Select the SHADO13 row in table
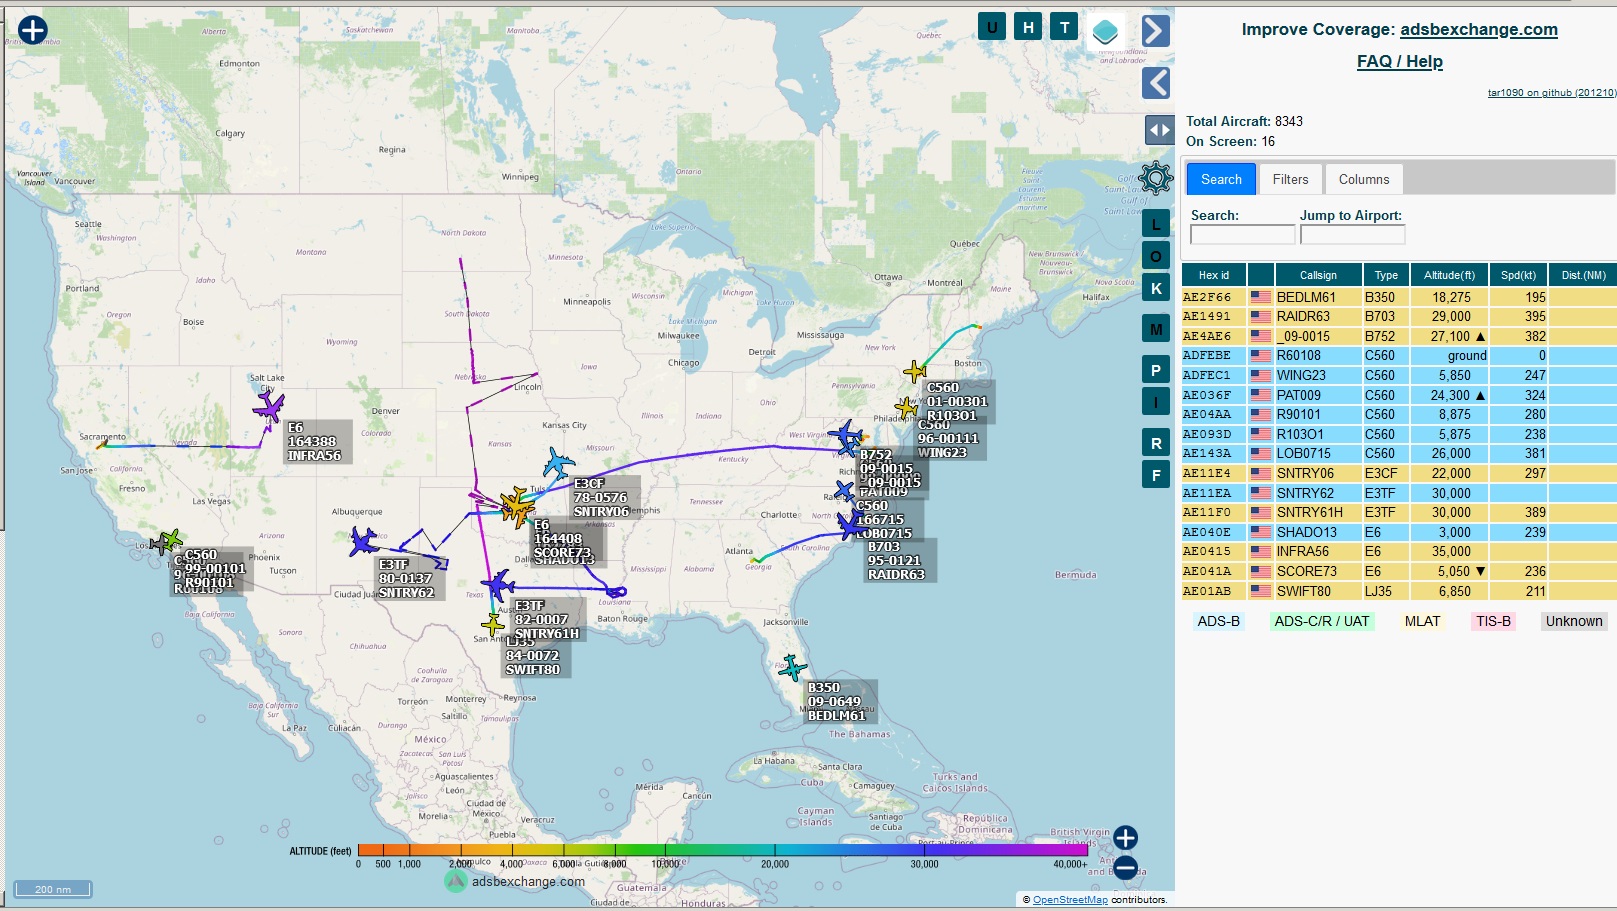Viewport: 1617px width, 911px height. (1399, 532)
